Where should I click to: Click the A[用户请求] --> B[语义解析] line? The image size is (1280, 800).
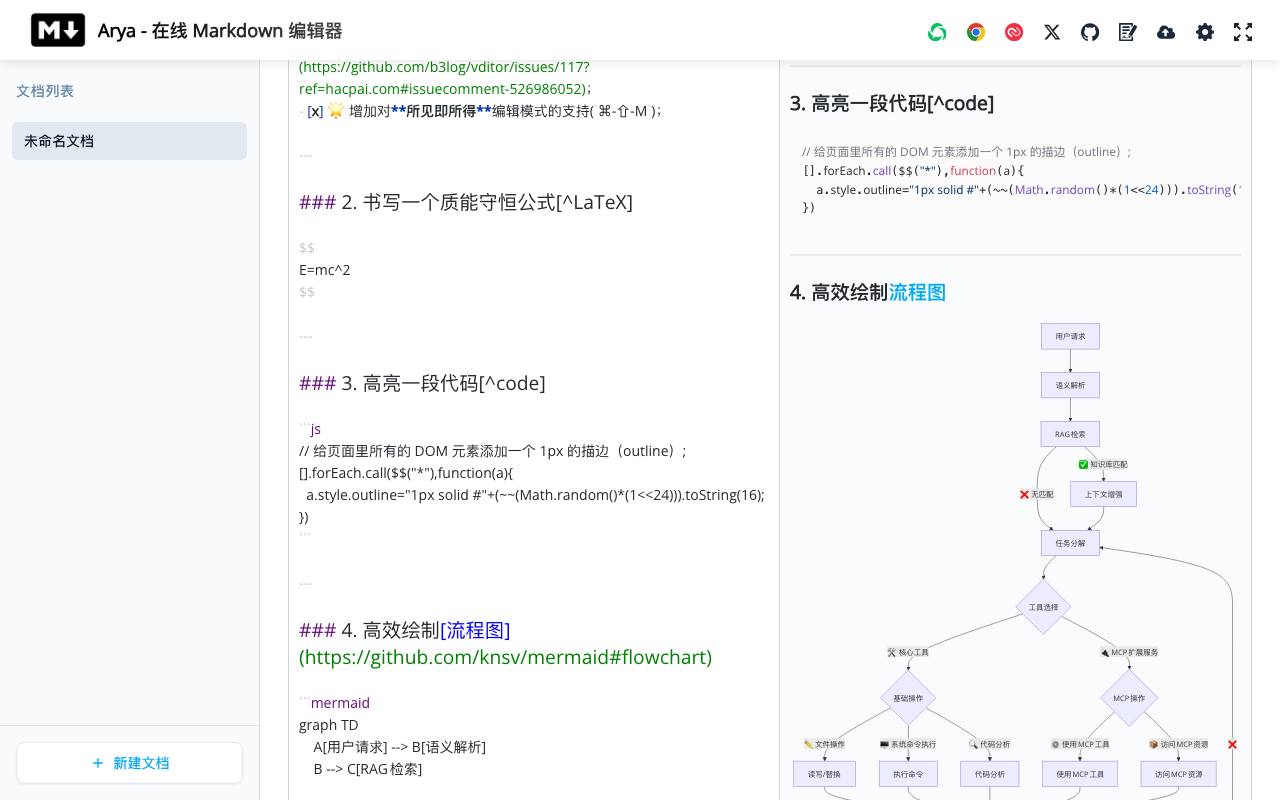pyautogui.click(x=399, y=747)
